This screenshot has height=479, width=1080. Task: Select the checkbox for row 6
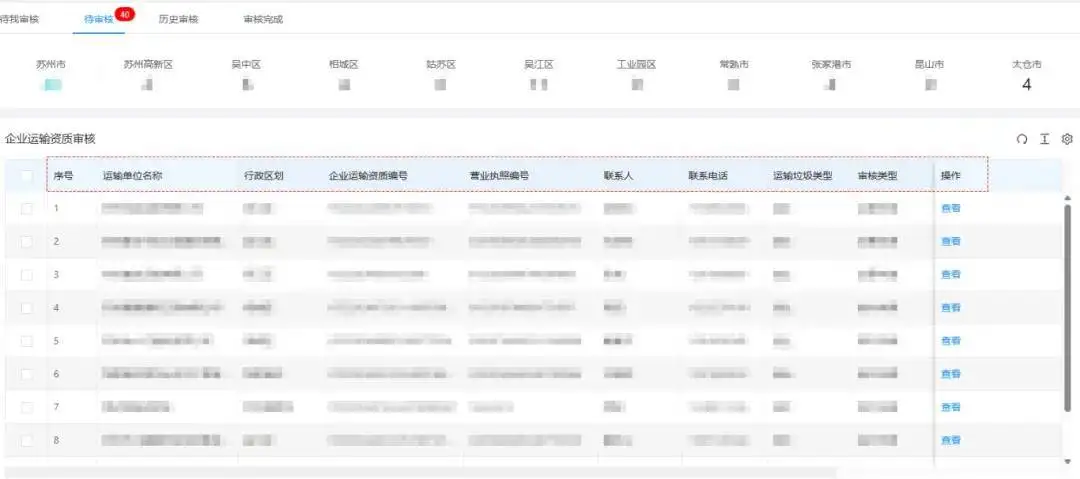click(26, 374)
